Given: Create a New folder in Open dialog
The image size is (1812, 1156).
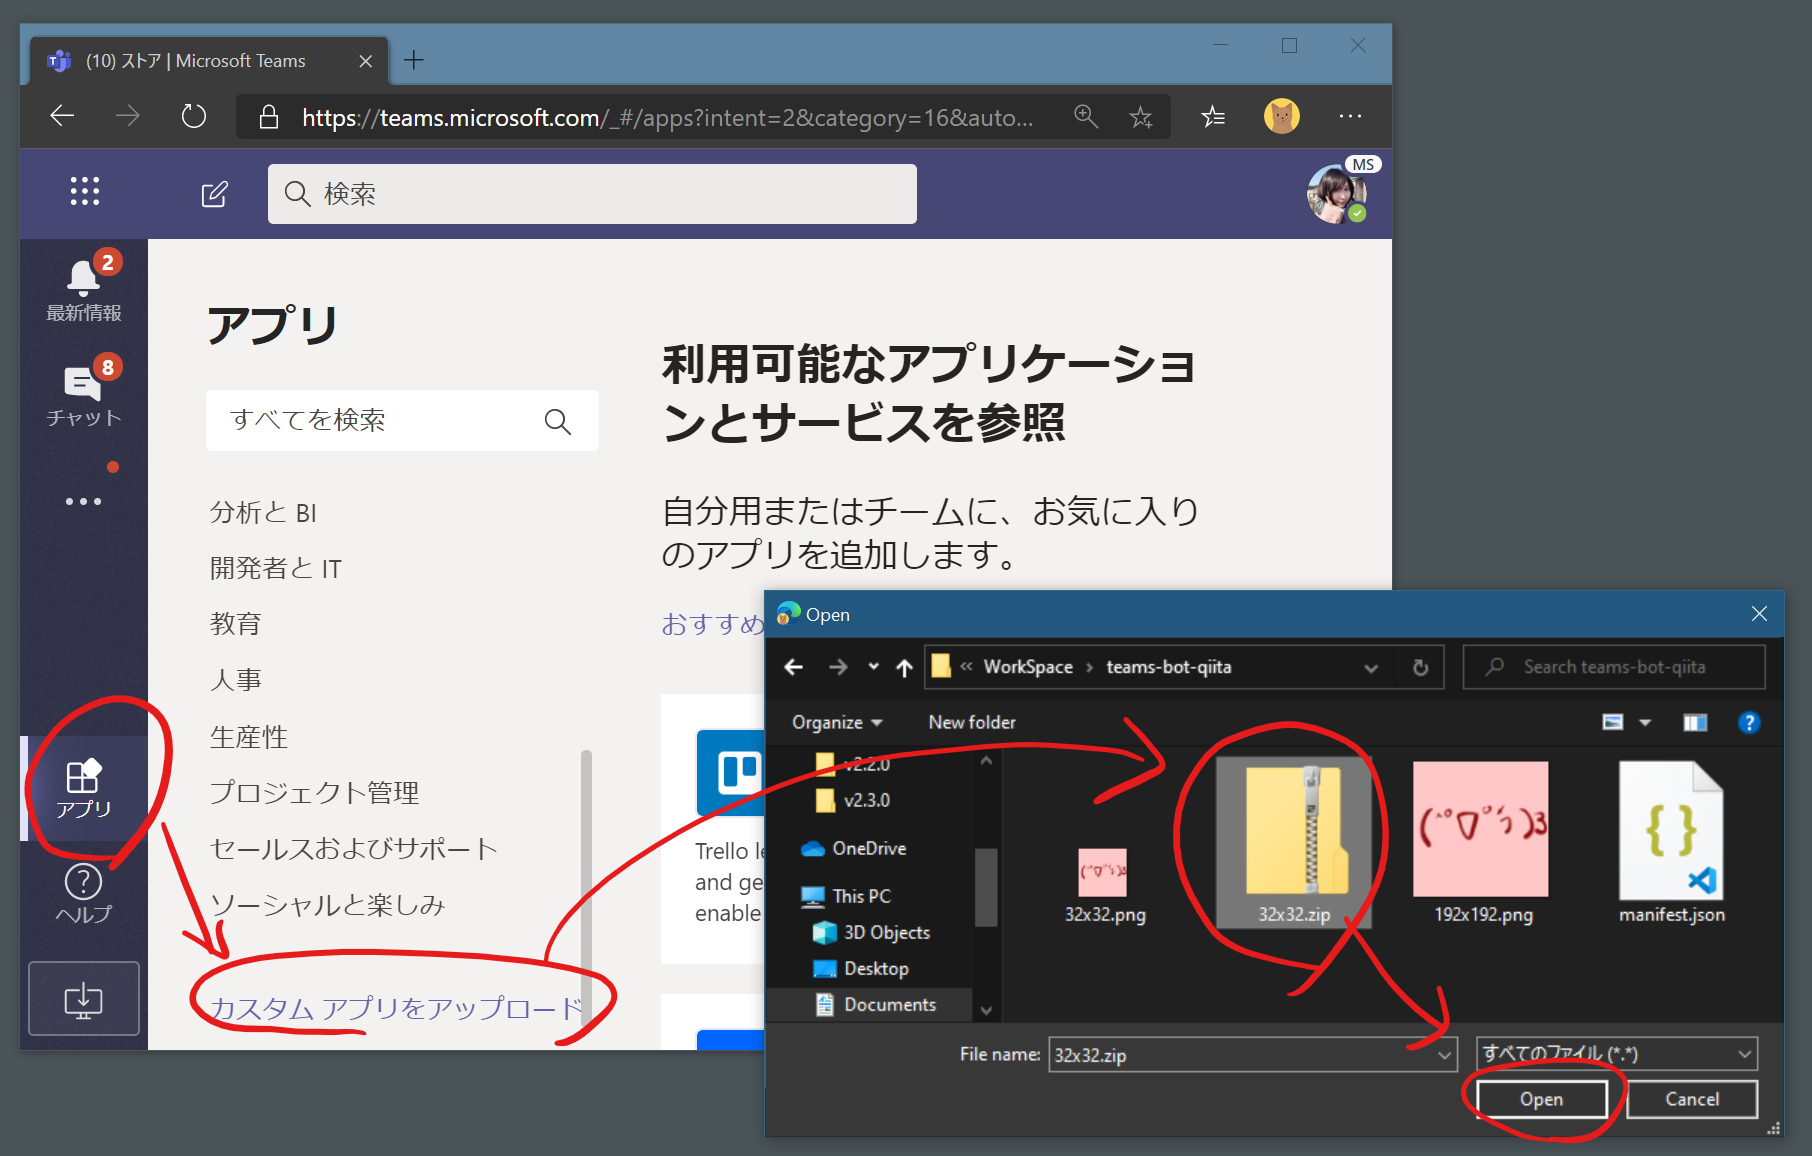Looking at the screenshot, I should pyautogui.click(x=972, y=722).
